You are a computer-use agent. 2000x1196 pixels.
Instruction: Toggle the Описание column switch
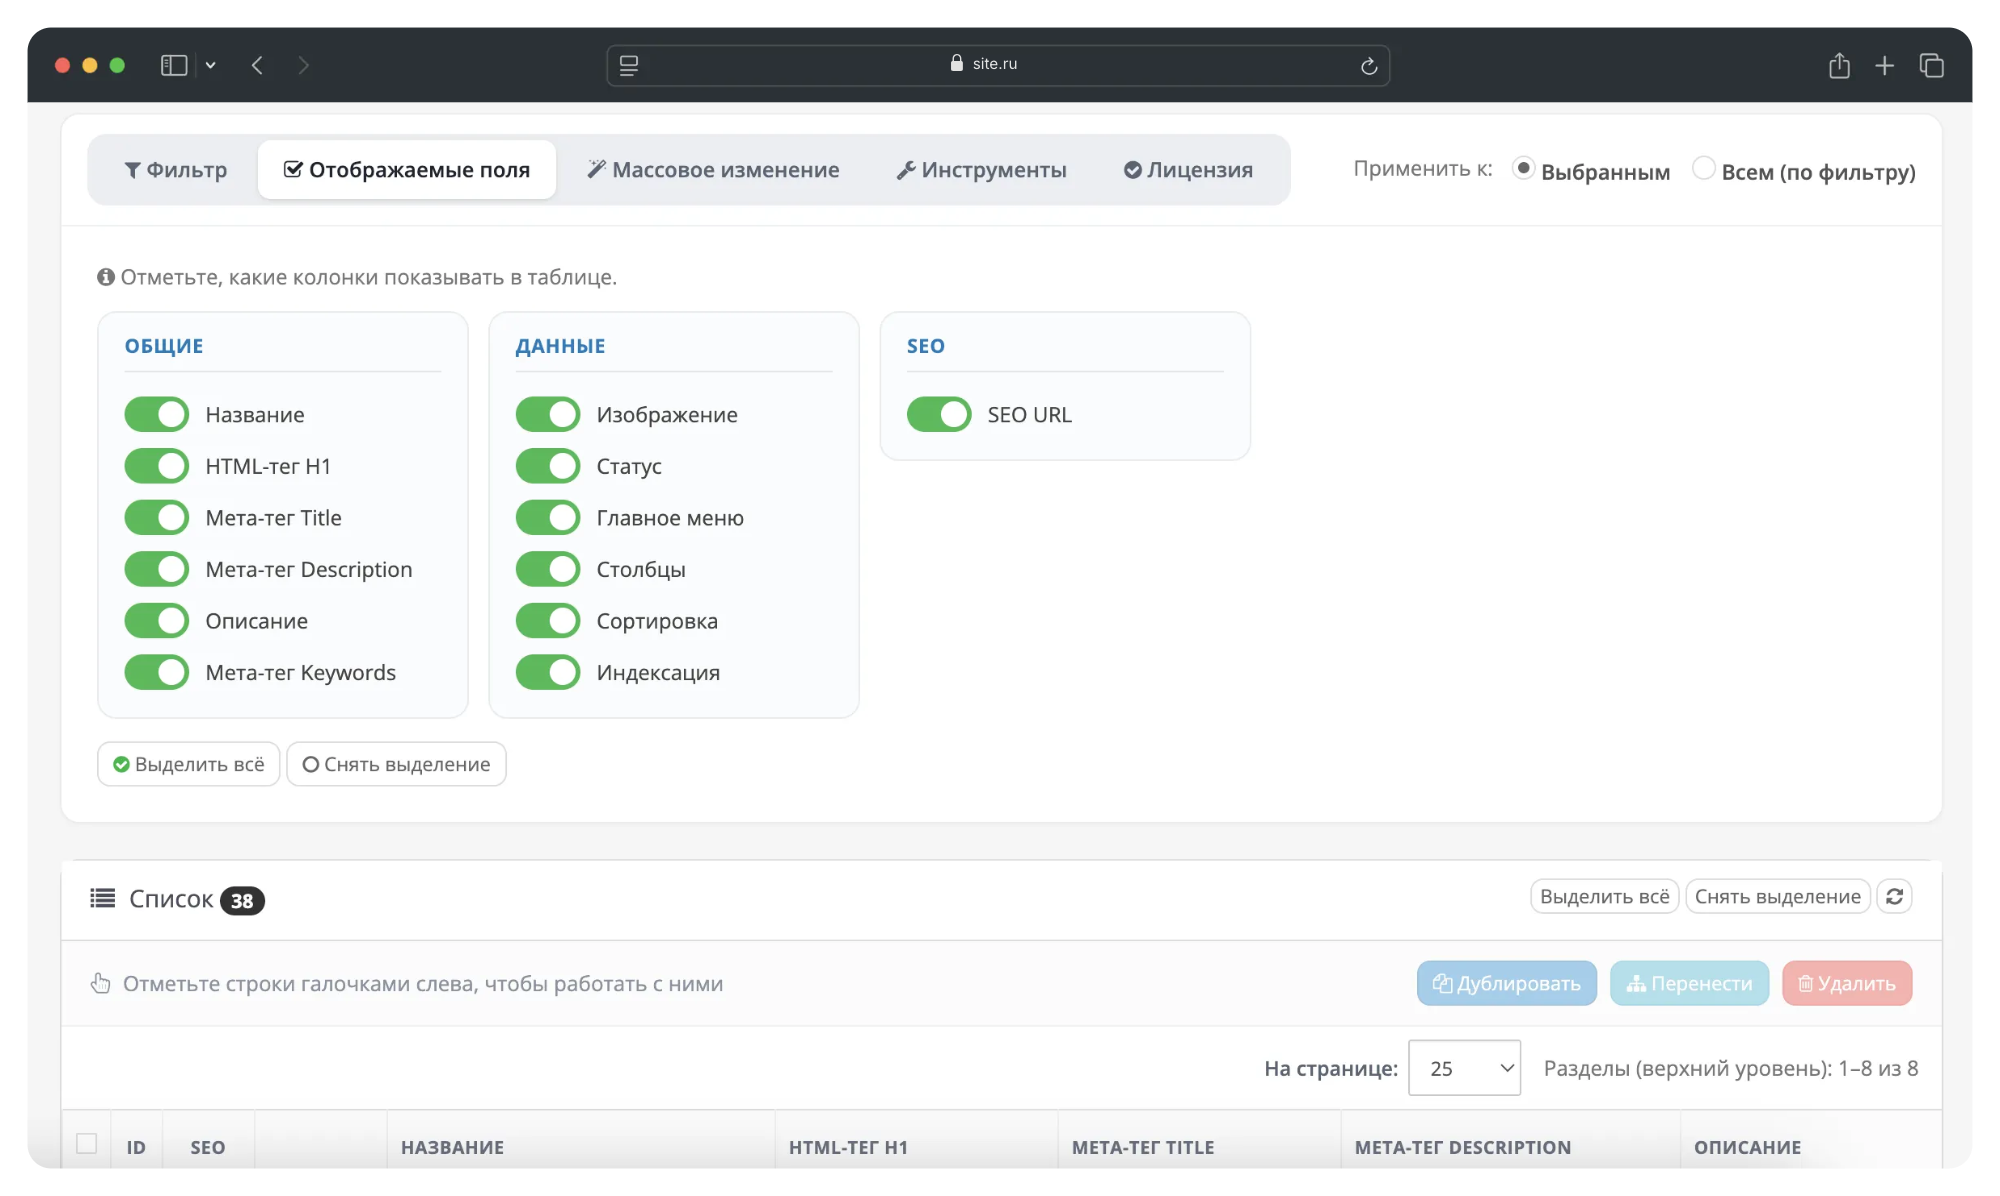157,621
